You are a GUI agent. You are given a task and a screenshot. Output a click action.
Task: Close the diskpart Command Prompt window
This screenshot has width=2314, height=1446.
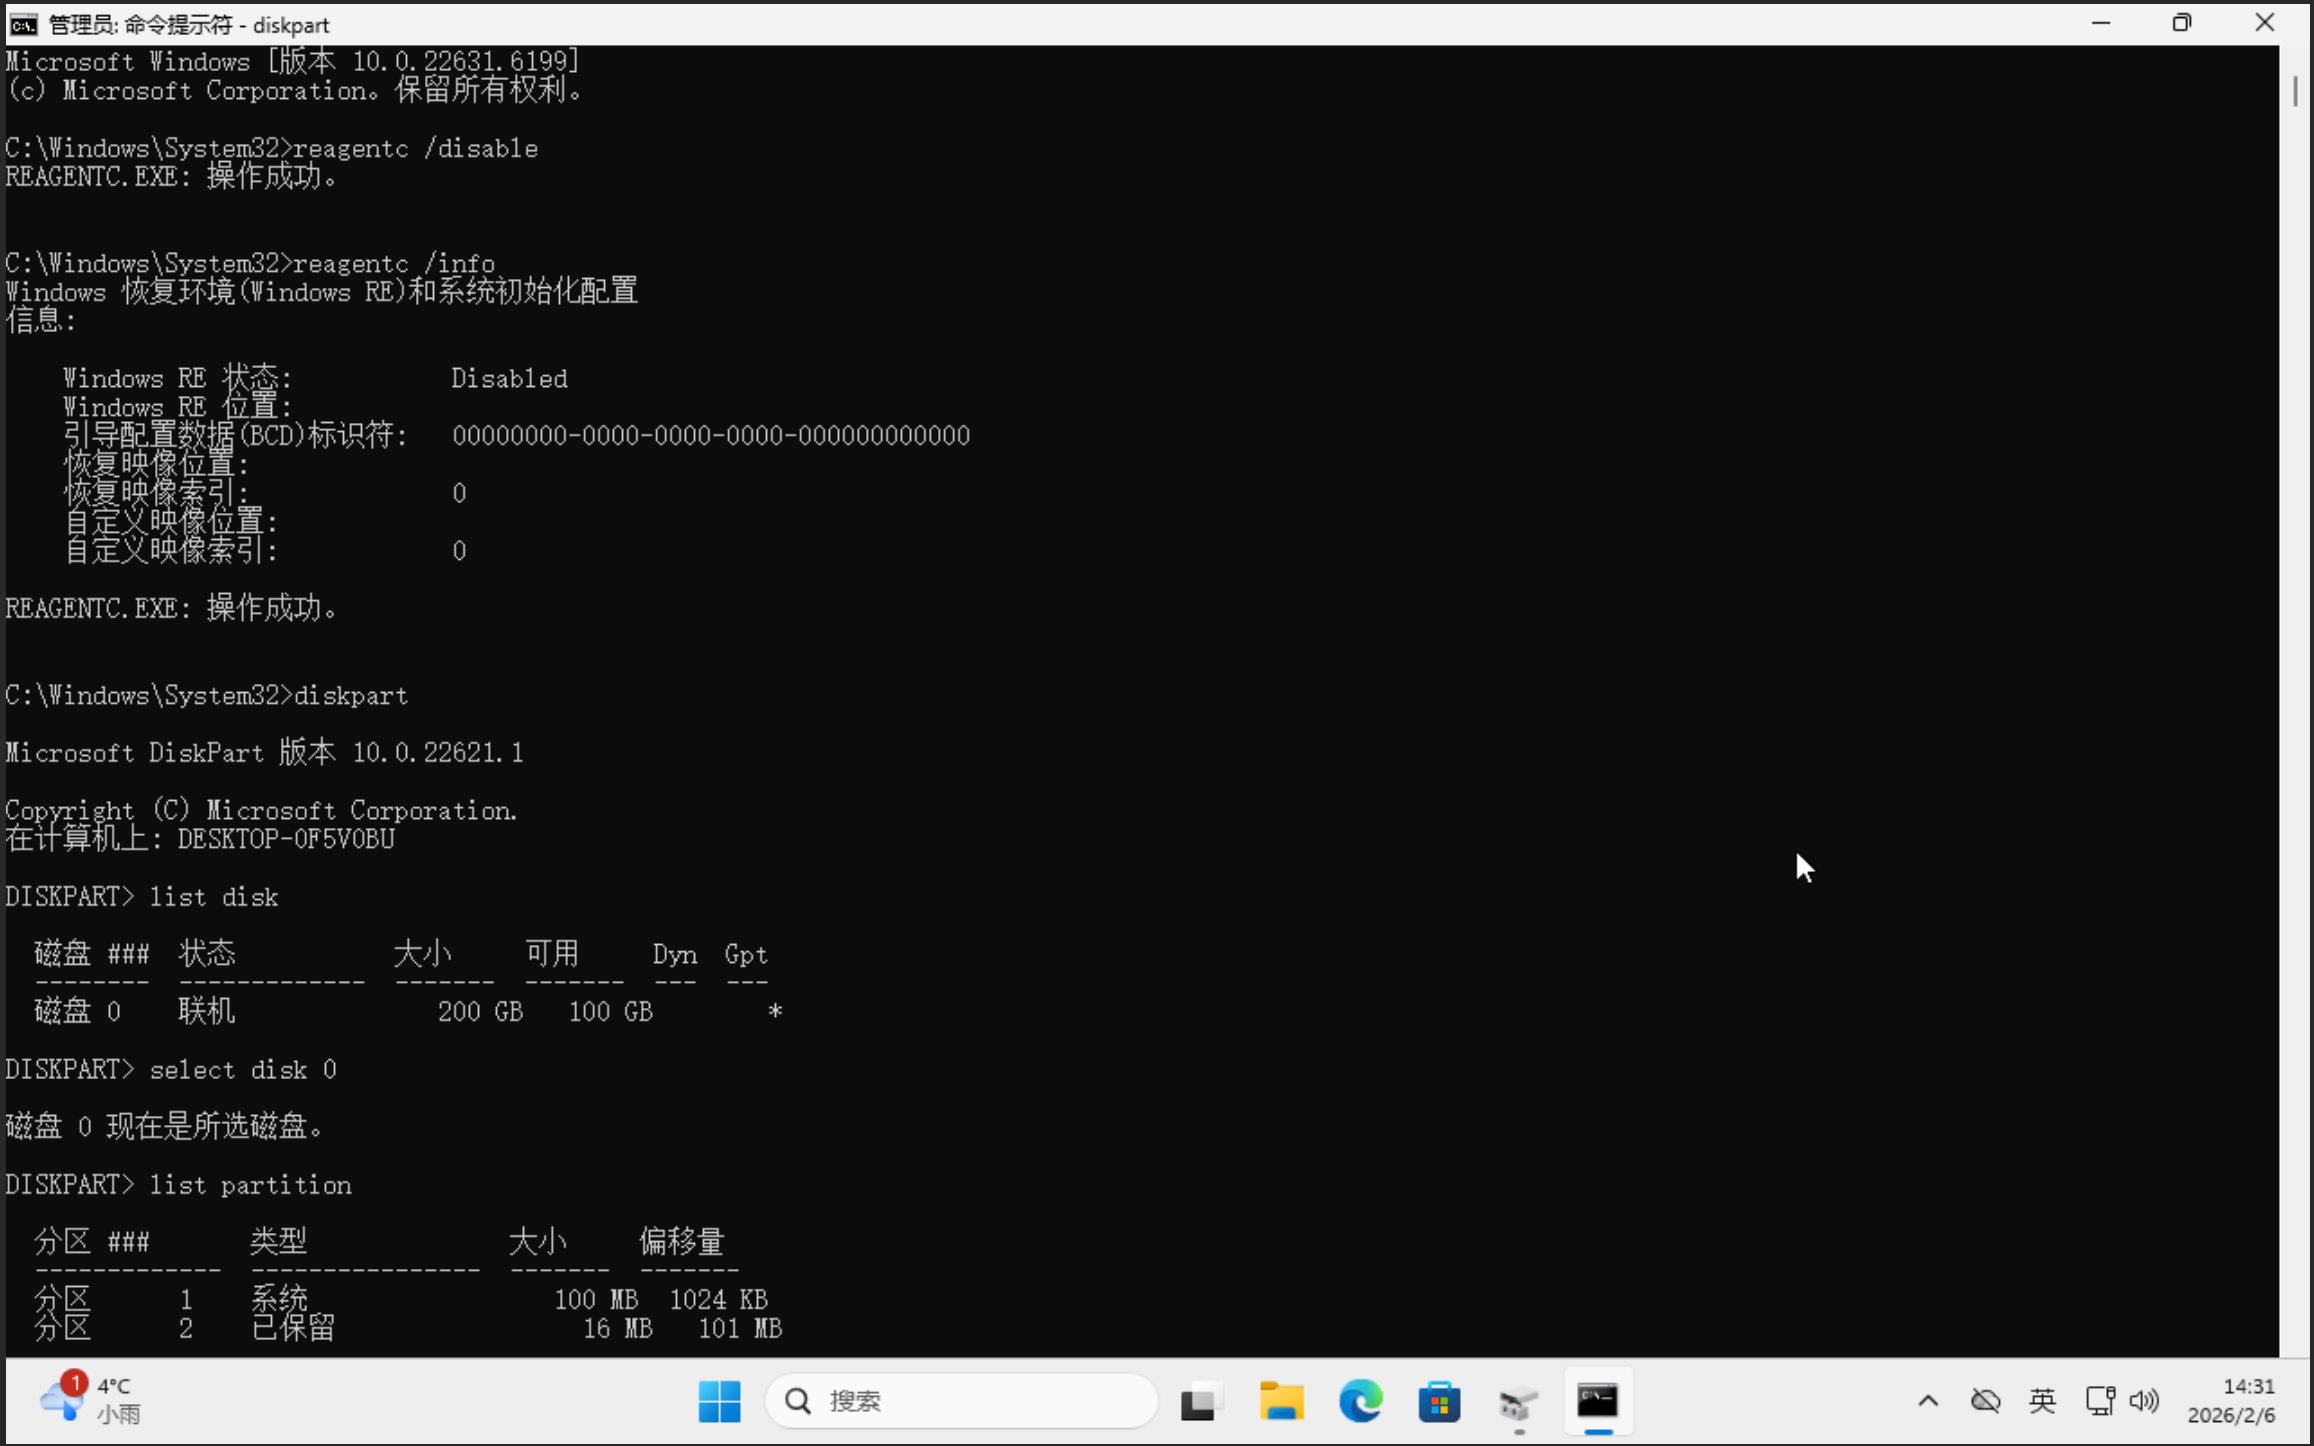point(2265,23)
